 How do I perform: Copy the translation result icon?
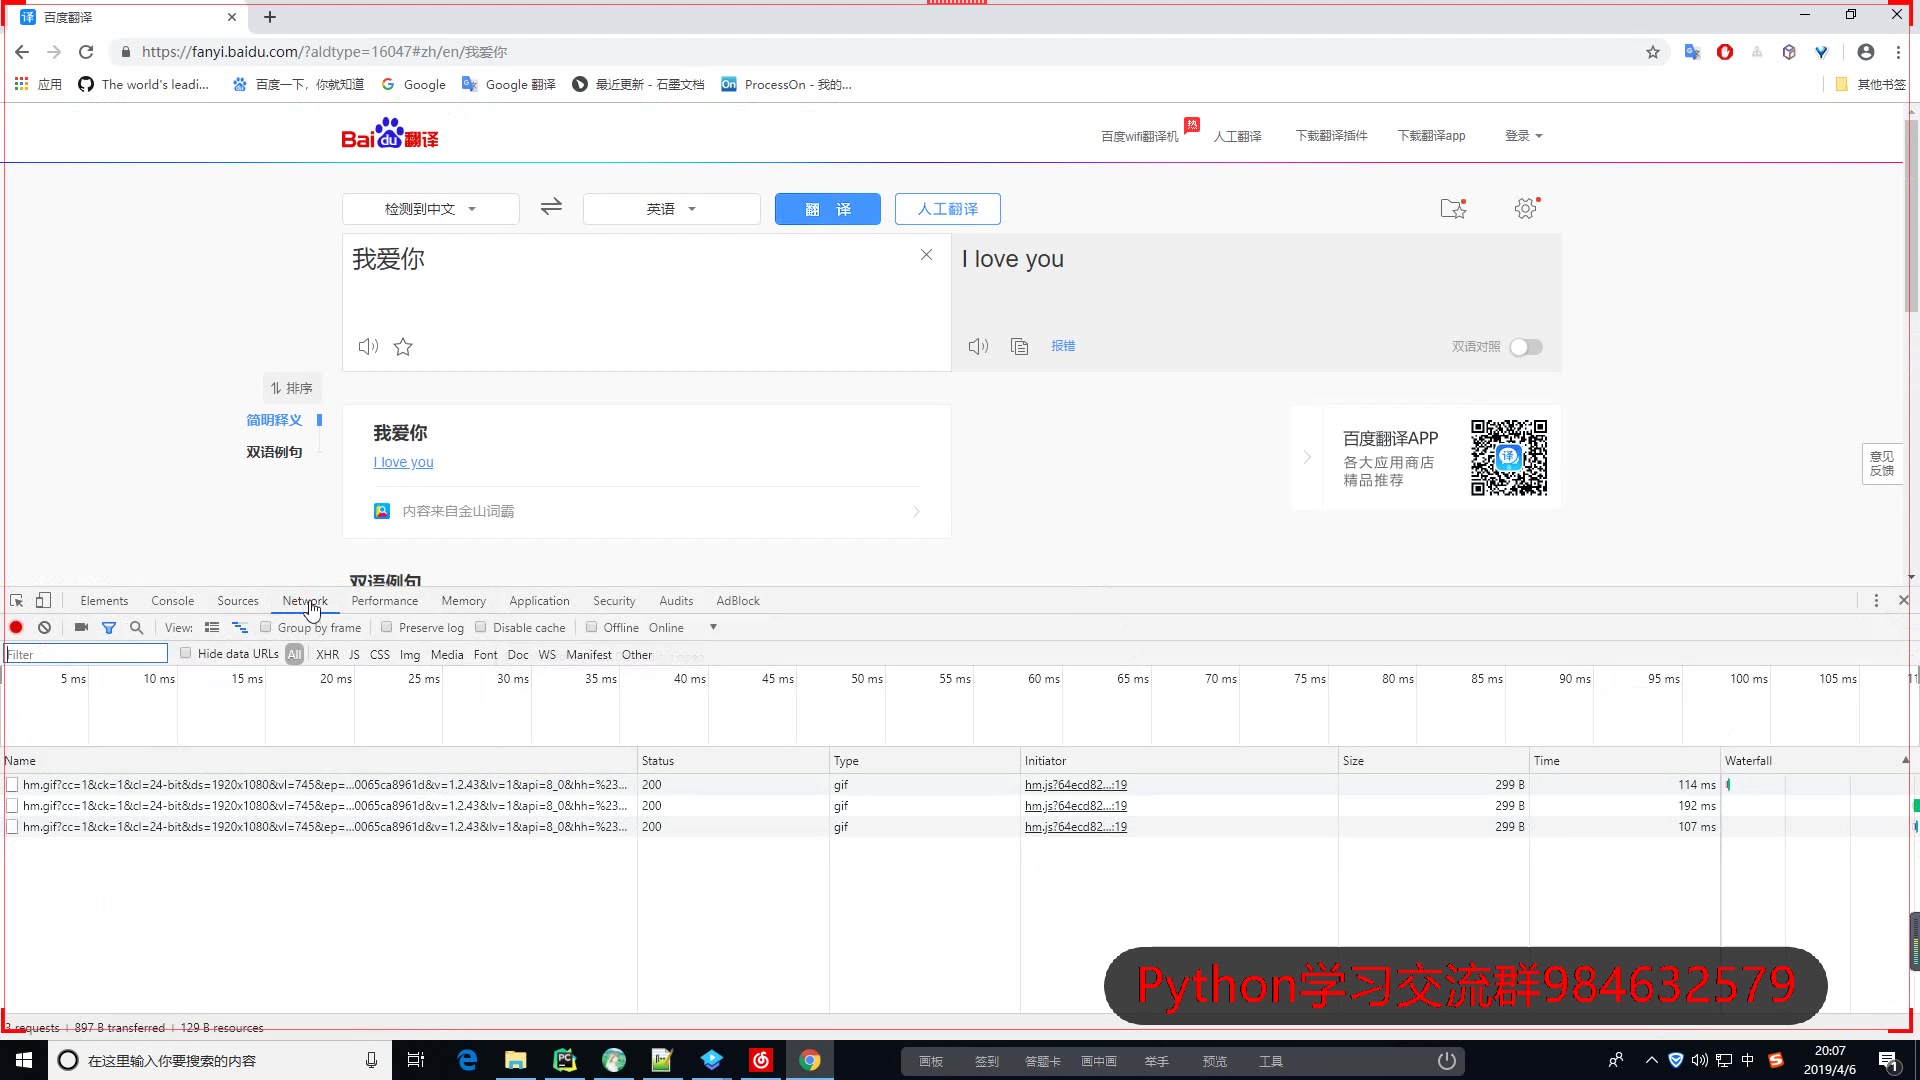pyautogui.click(x=1019, y=346)
